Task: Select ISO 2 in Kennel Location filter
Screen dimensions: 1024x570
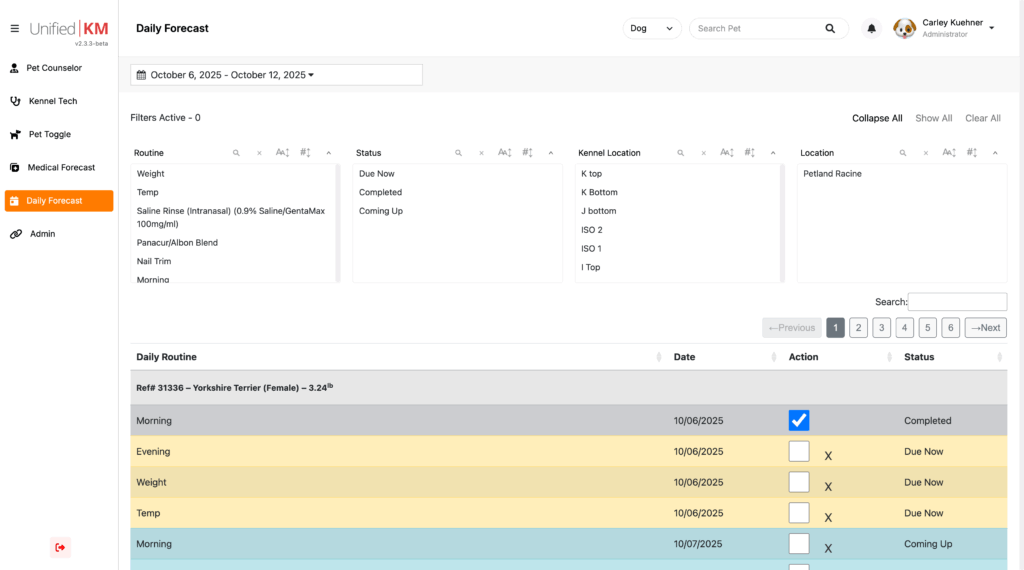Action: 592,230
